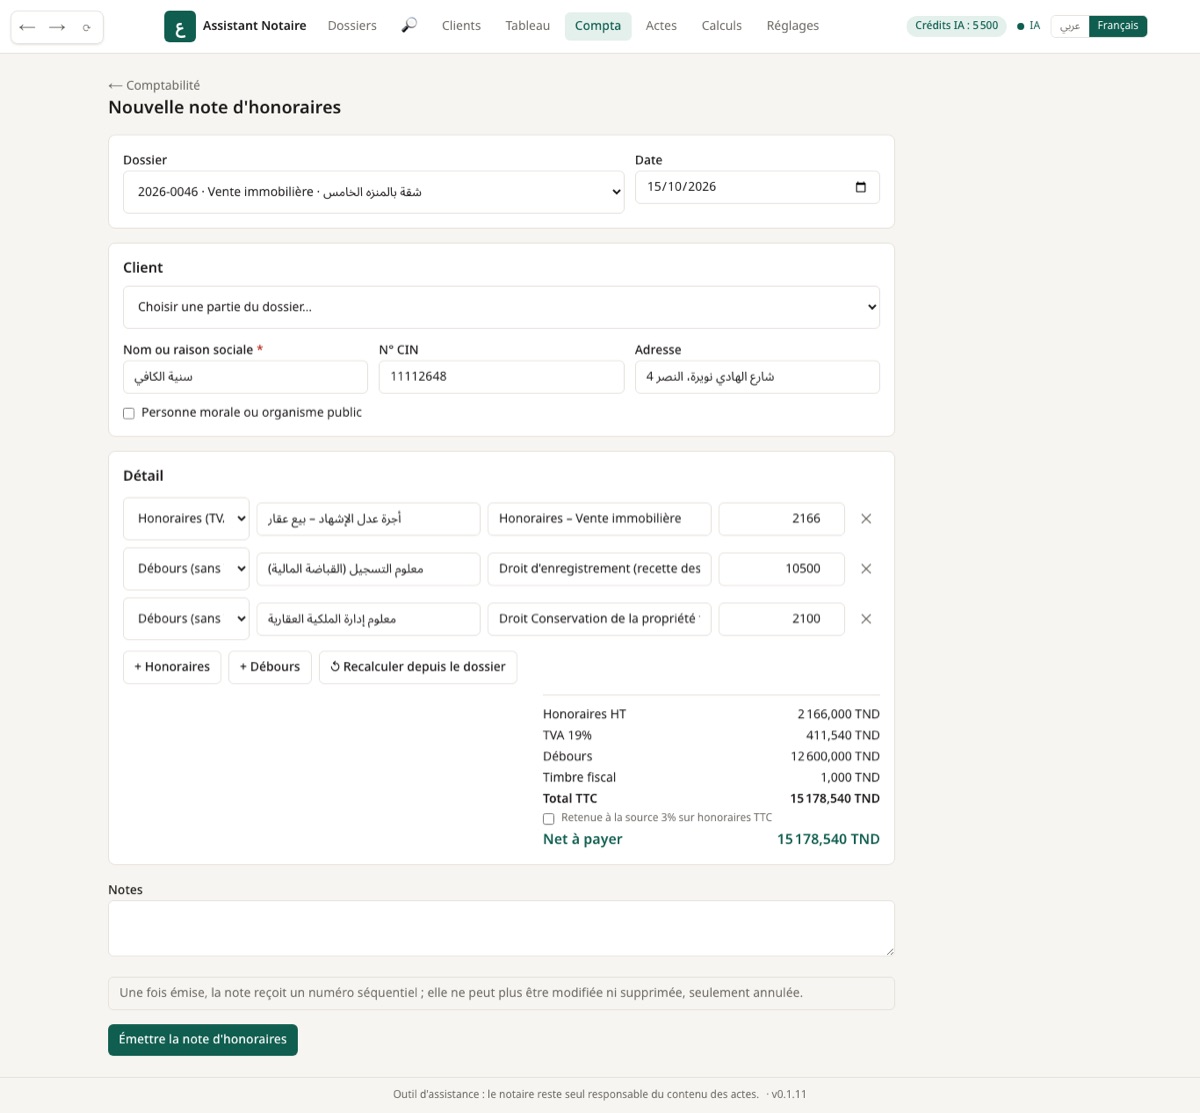The height and width of the screenshot is (1113, 1200).
Task: Edit the amount field showing 2166
Action: 782,519
